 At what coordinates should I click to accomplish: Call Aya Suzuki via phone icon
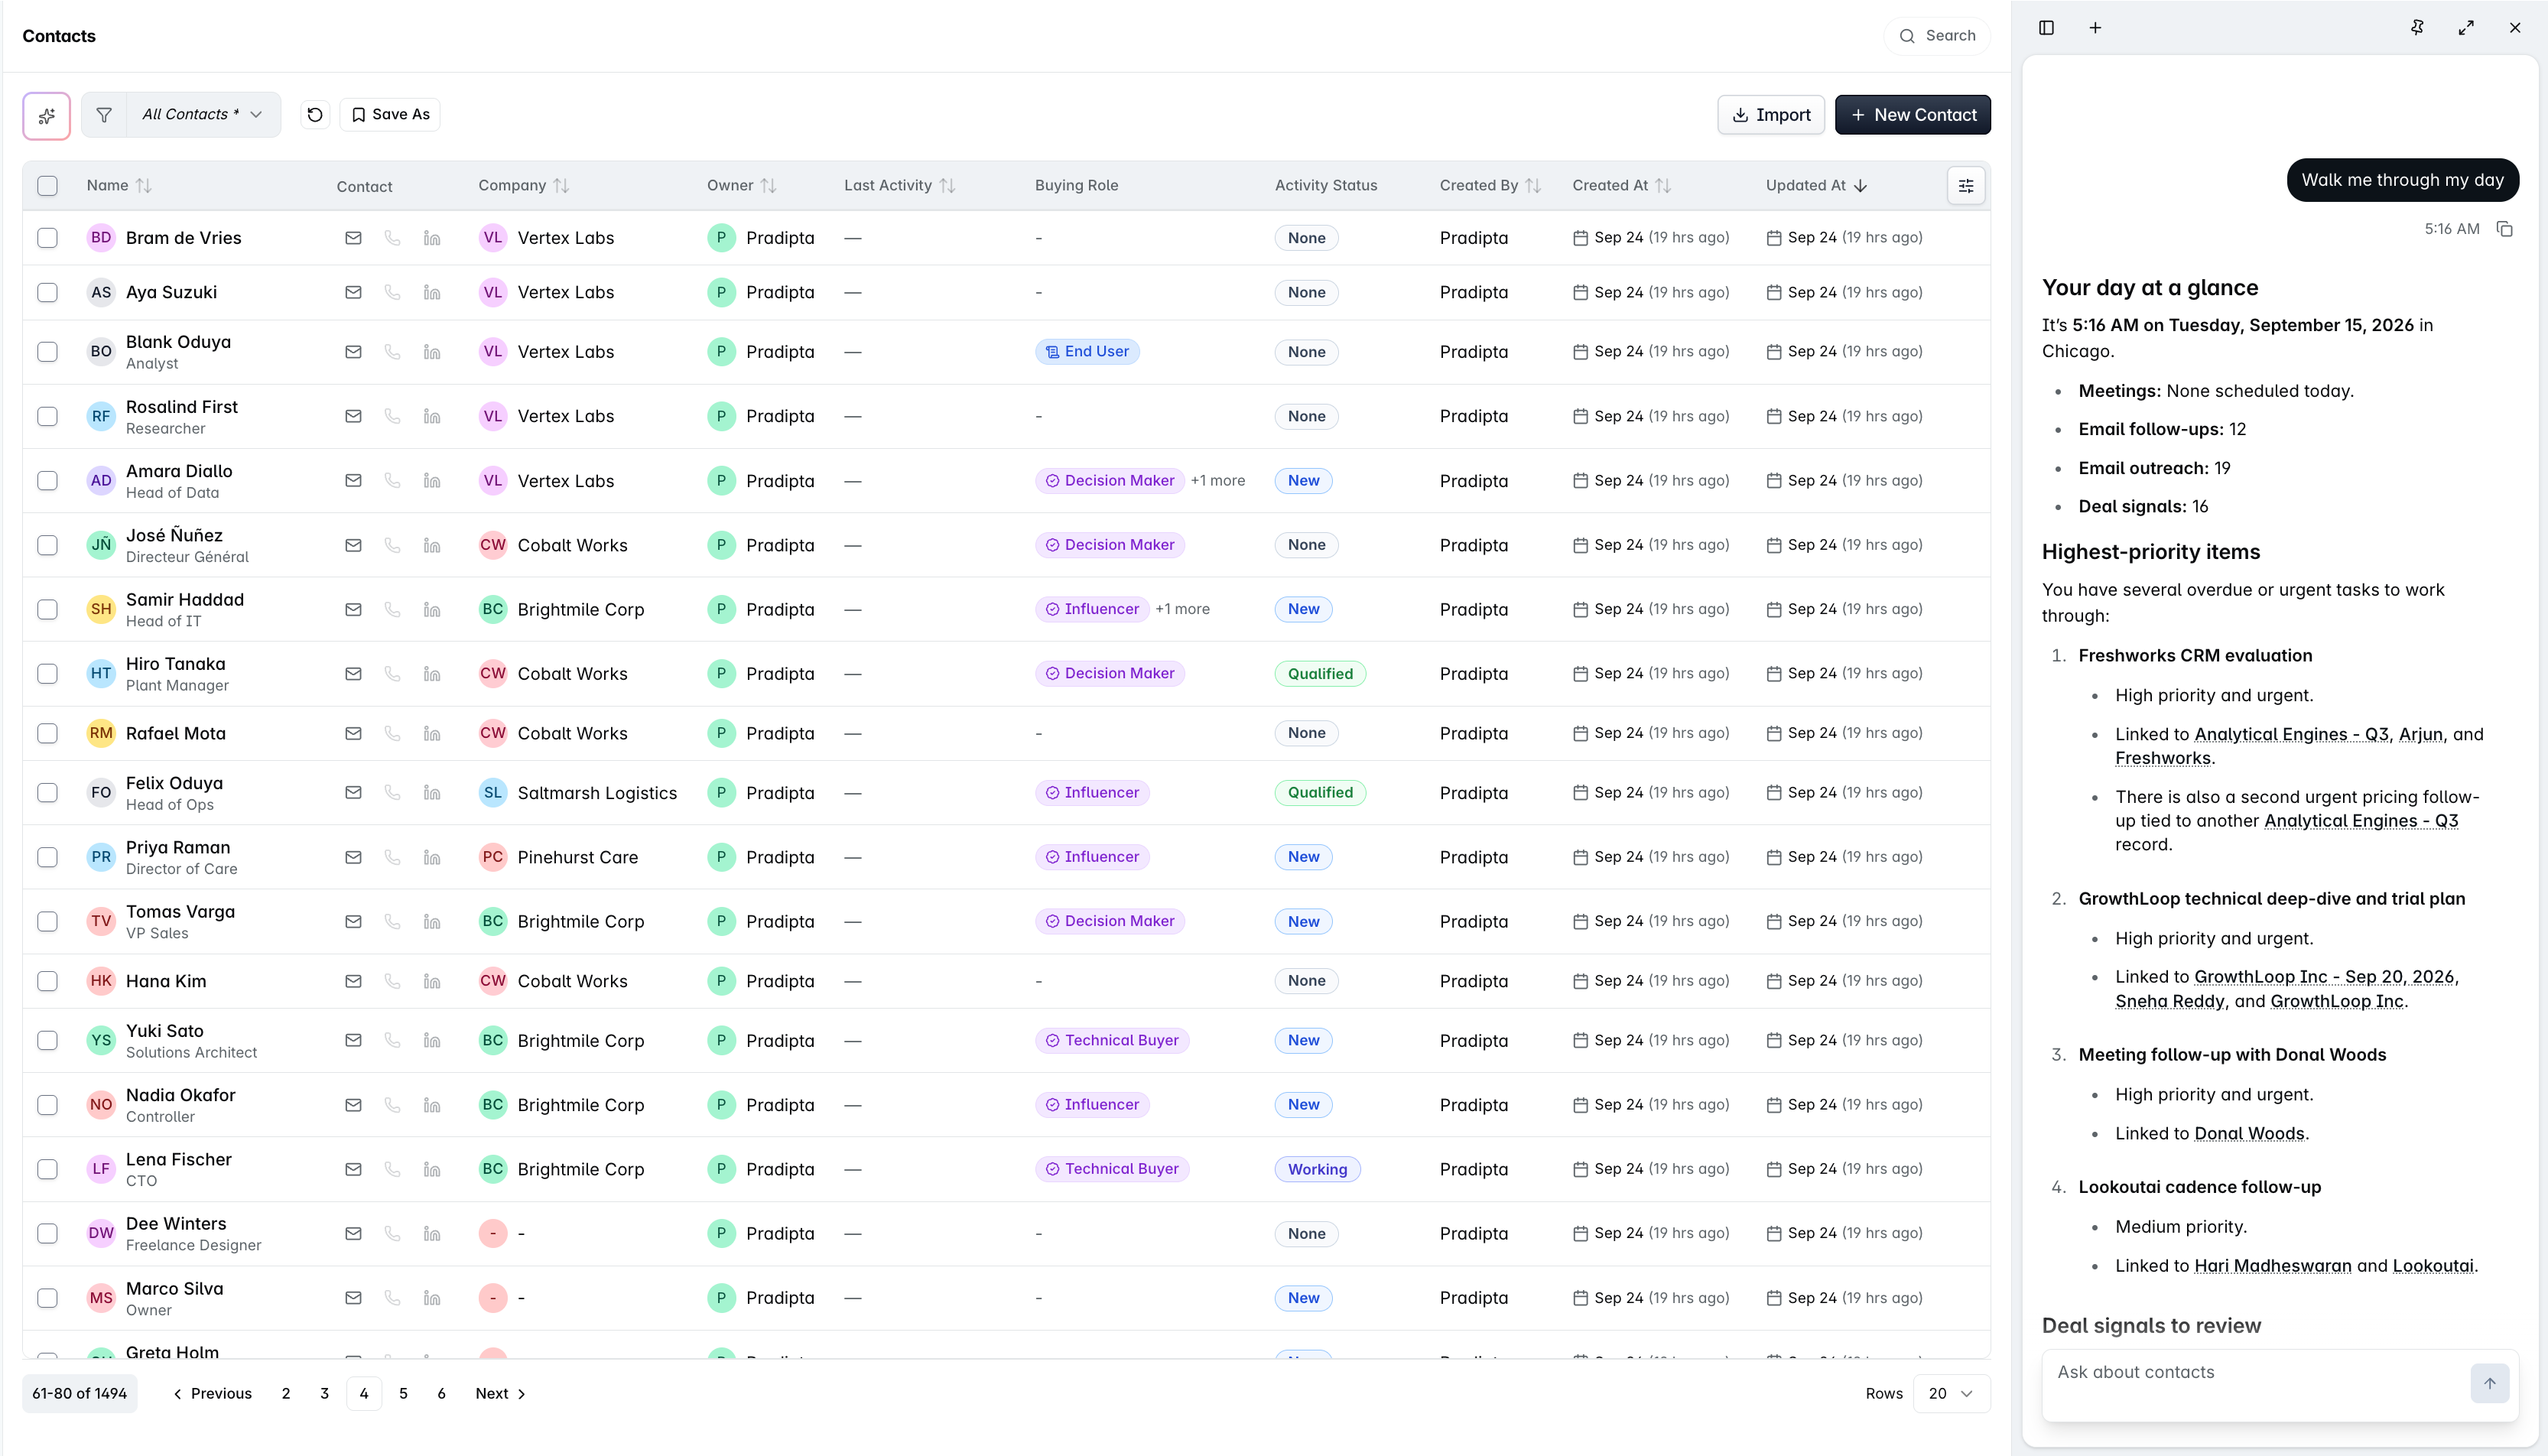392,293
